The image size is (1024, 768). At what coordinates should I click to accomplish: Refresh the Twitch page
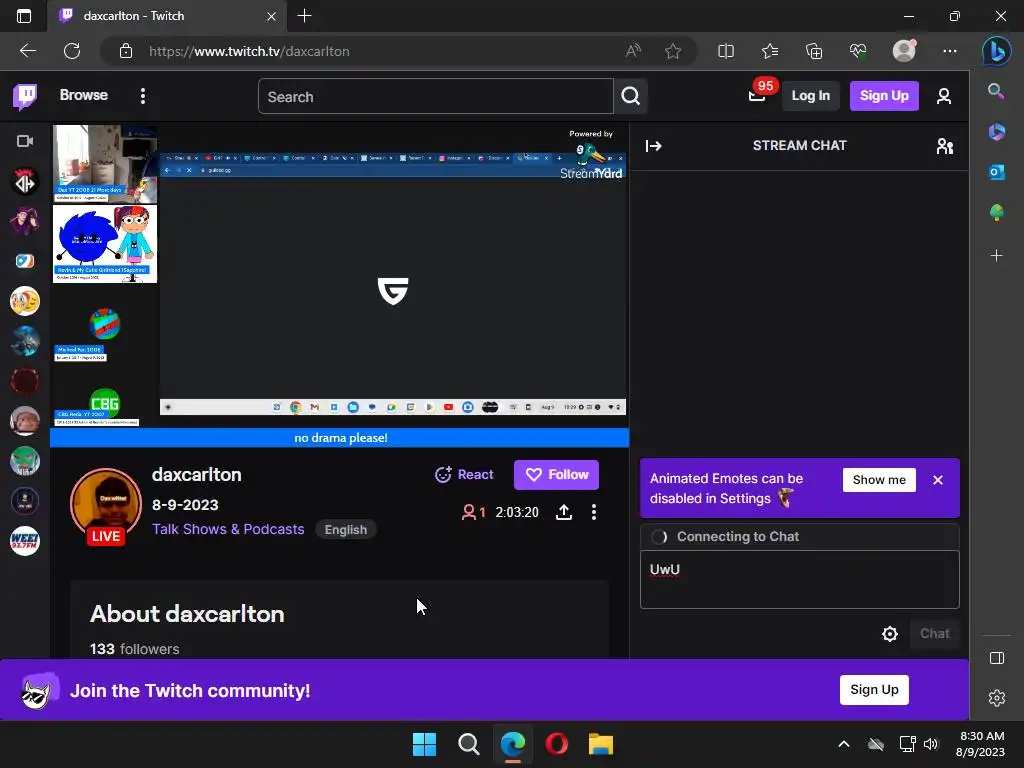pos(72,51)
